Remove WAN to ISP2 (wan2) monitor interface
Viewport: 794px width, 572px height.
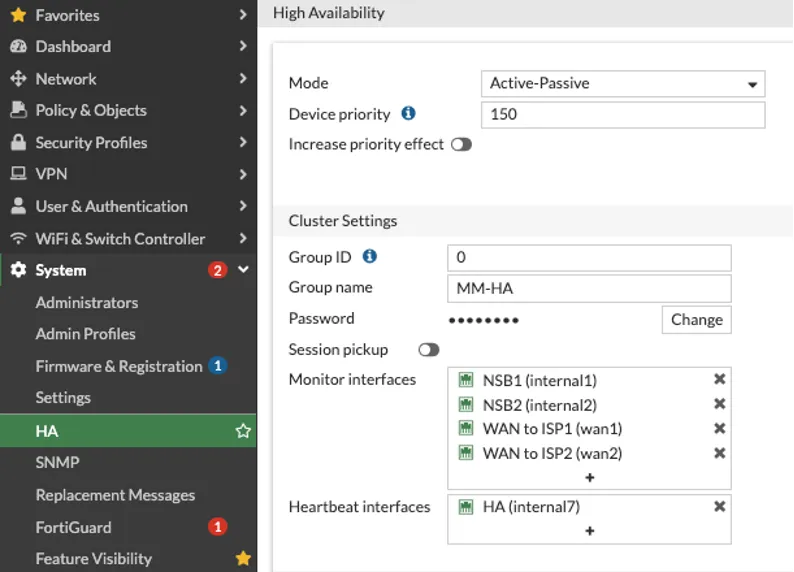pos(720,453)
